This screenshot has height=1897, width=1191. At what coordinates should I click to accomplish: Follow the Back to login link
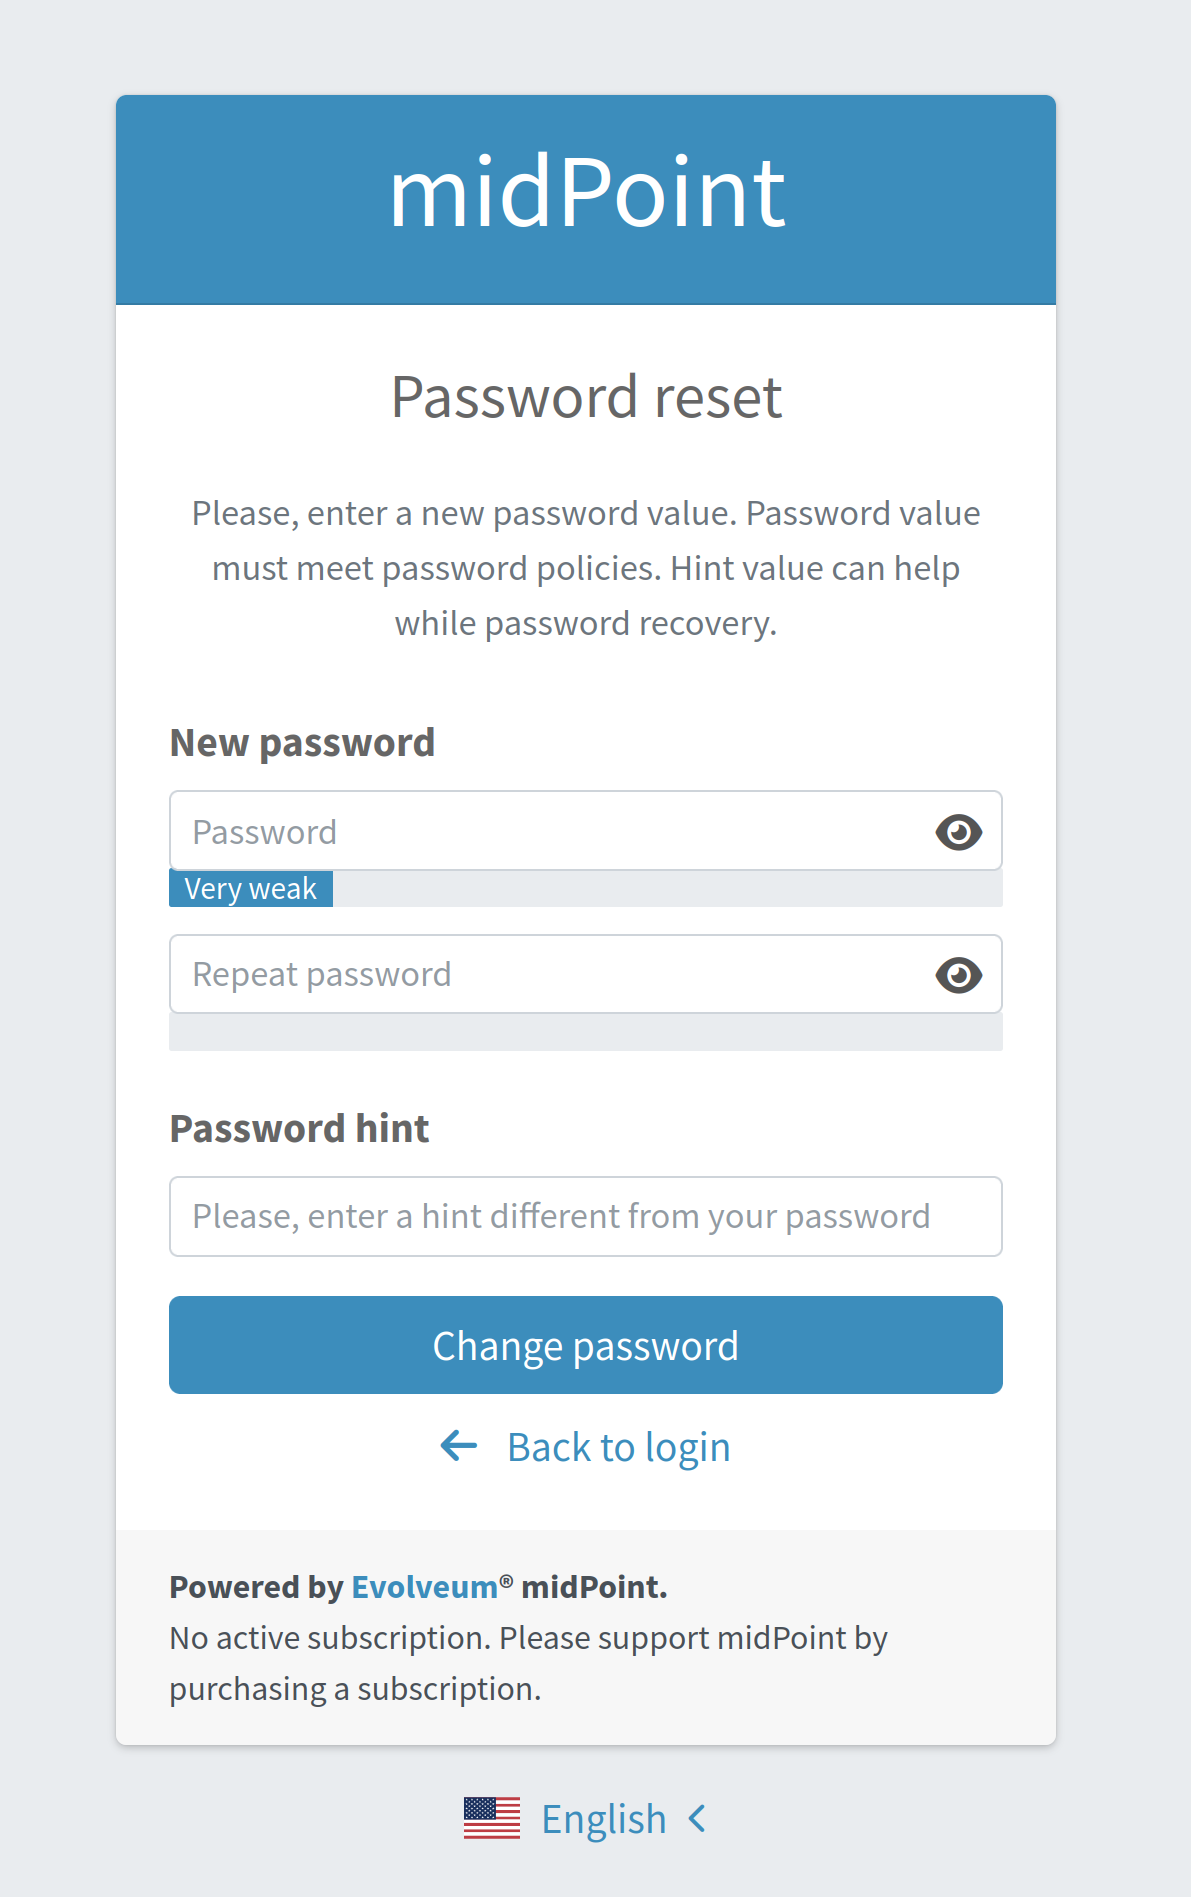coord(619,1446)
